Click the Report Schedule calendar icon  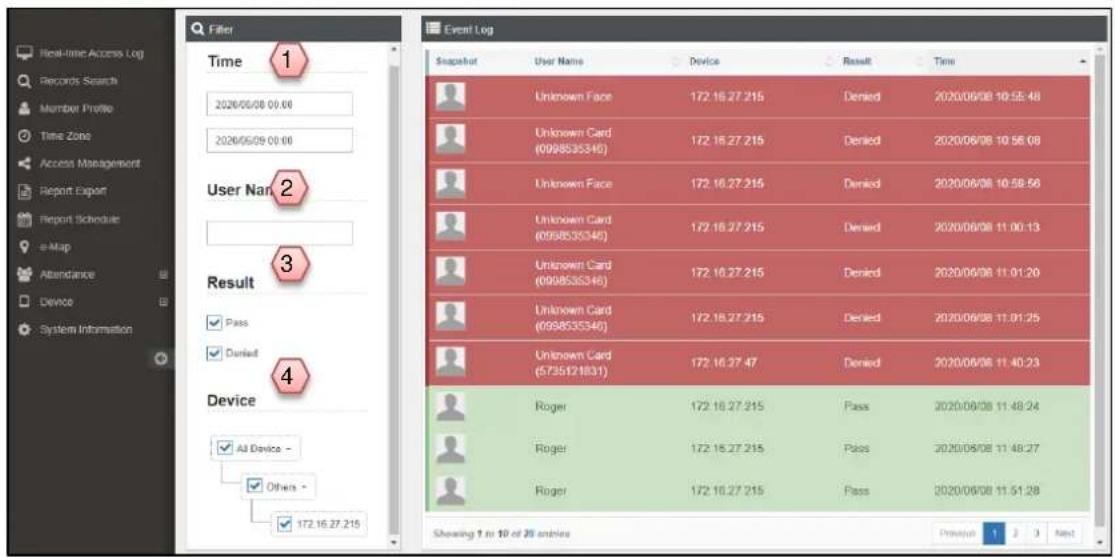[x=23, y=219]
